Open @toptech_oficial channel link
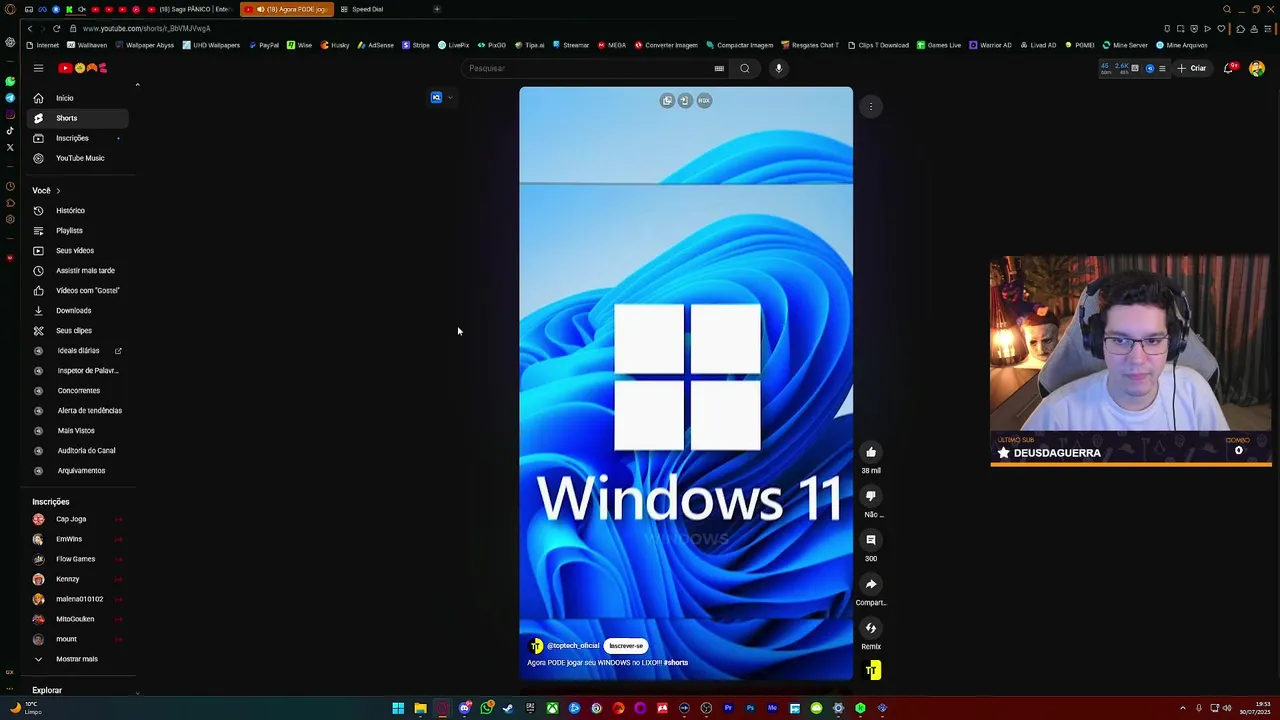The image size is (1280, 720). 573,646
